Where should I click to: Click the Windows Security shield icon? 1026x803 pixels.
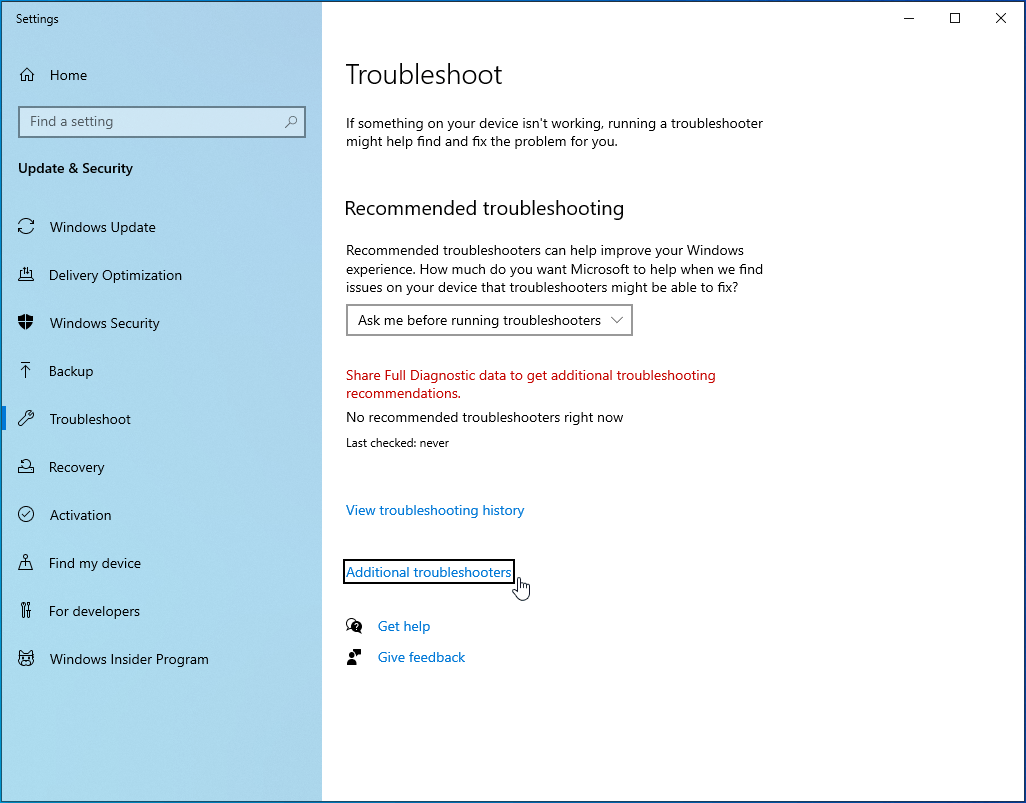(x=25, y=323)
